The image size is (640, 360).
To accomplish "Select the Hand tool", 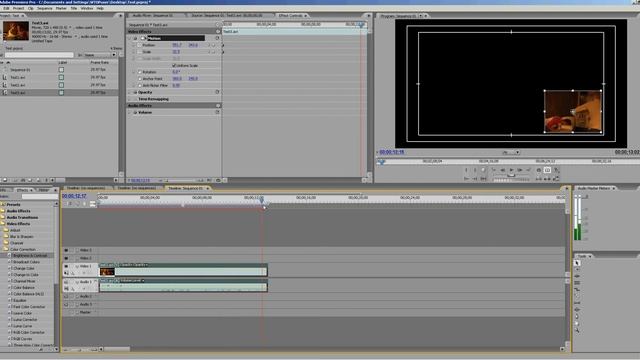I will tap(577, 323).
